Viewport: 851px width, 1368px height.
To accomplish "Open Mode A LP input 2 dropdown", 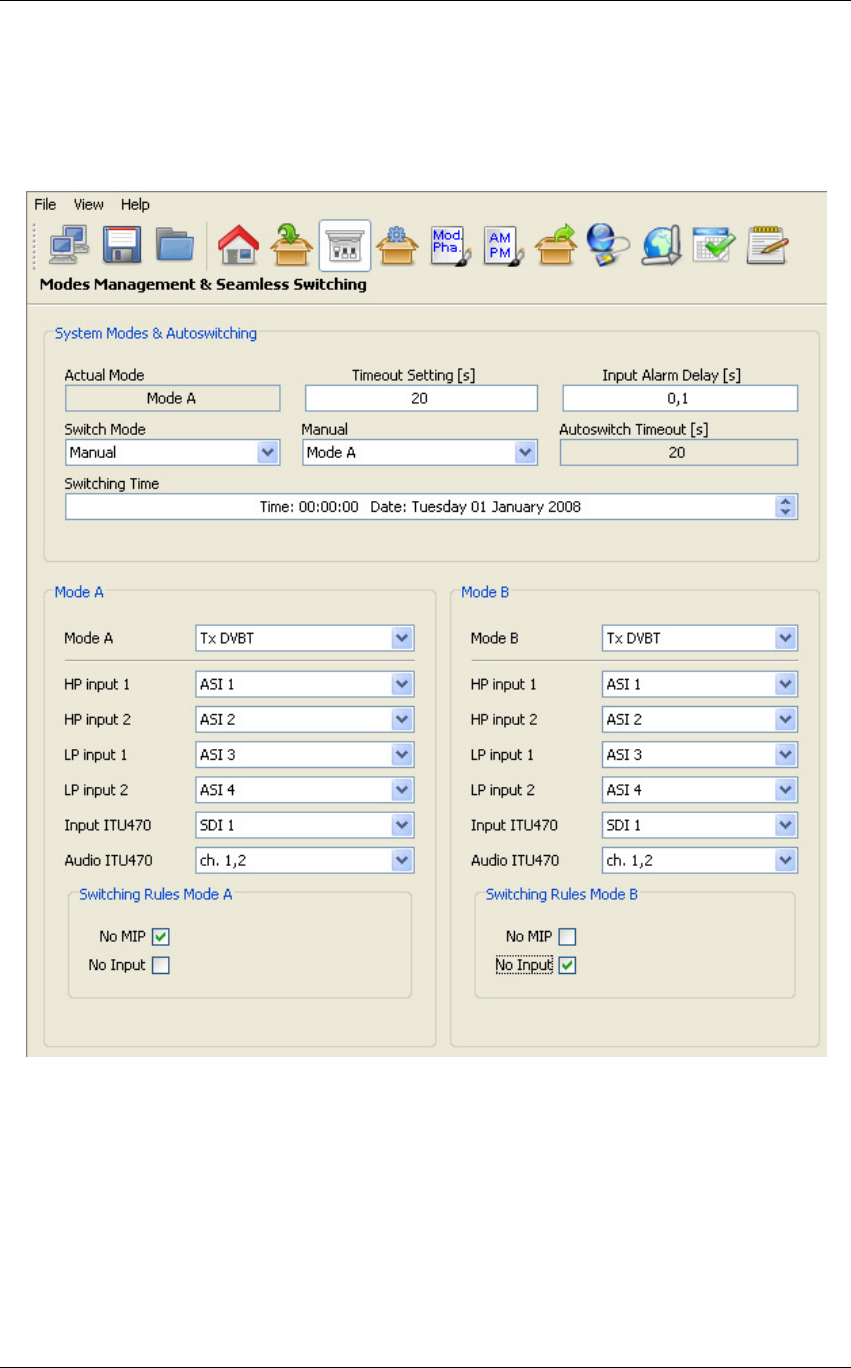I will [305, 790].
